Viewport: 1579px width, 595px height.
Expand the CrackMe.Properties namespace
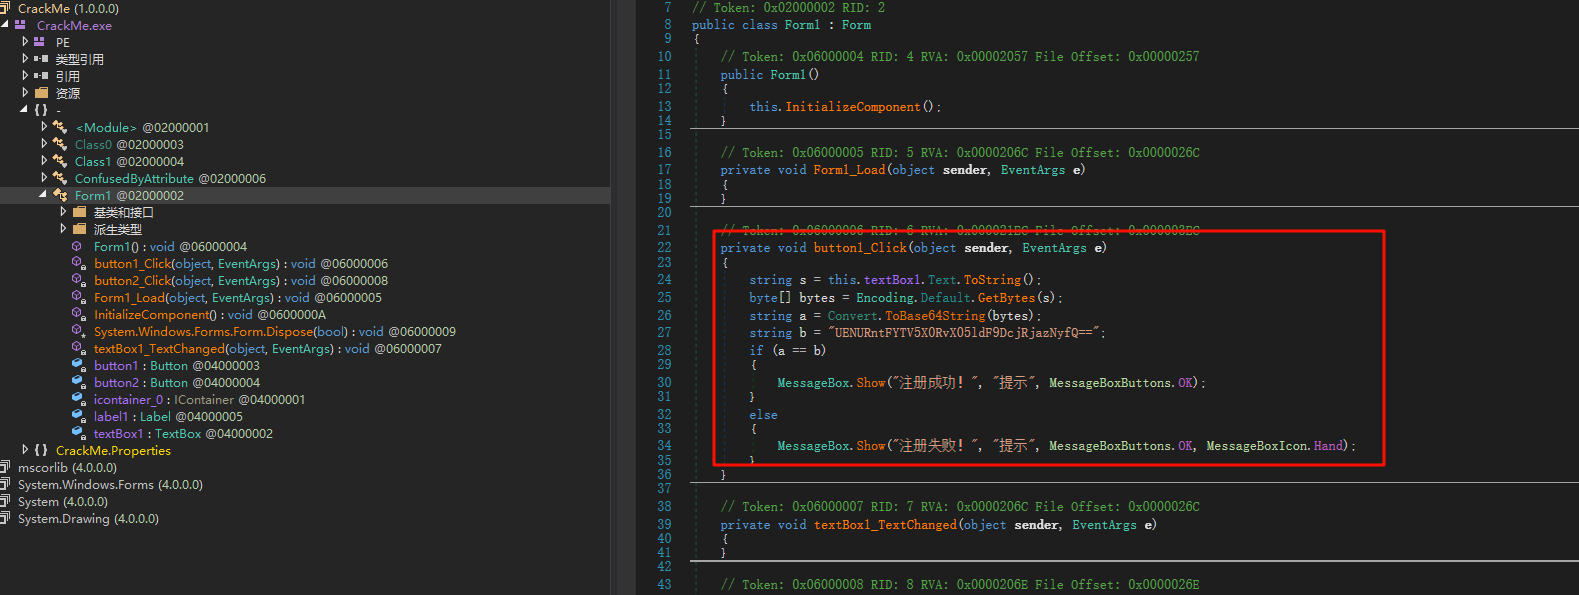pyautogui.click(x=25, y=450)
